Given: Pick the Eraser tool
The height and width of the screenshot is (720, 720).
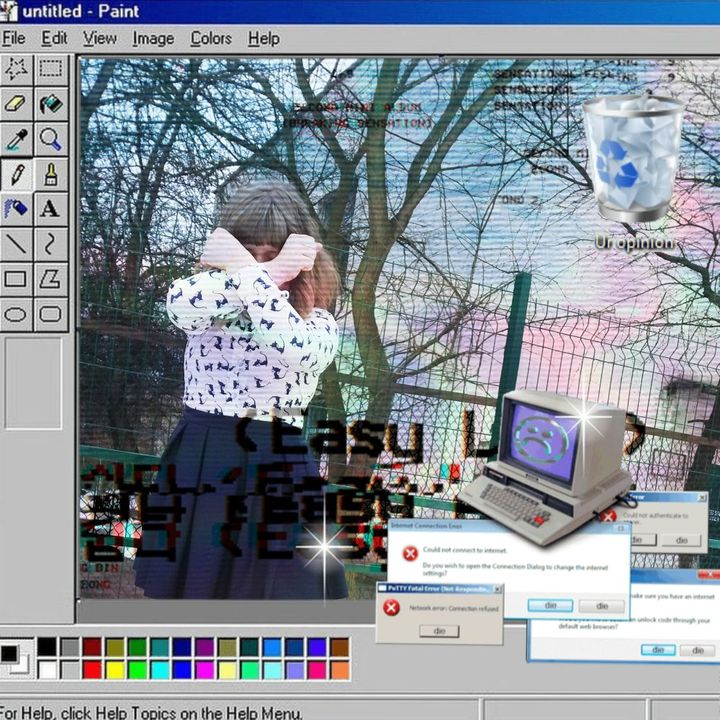Looking at the screenshot, I should coord(16,103).
